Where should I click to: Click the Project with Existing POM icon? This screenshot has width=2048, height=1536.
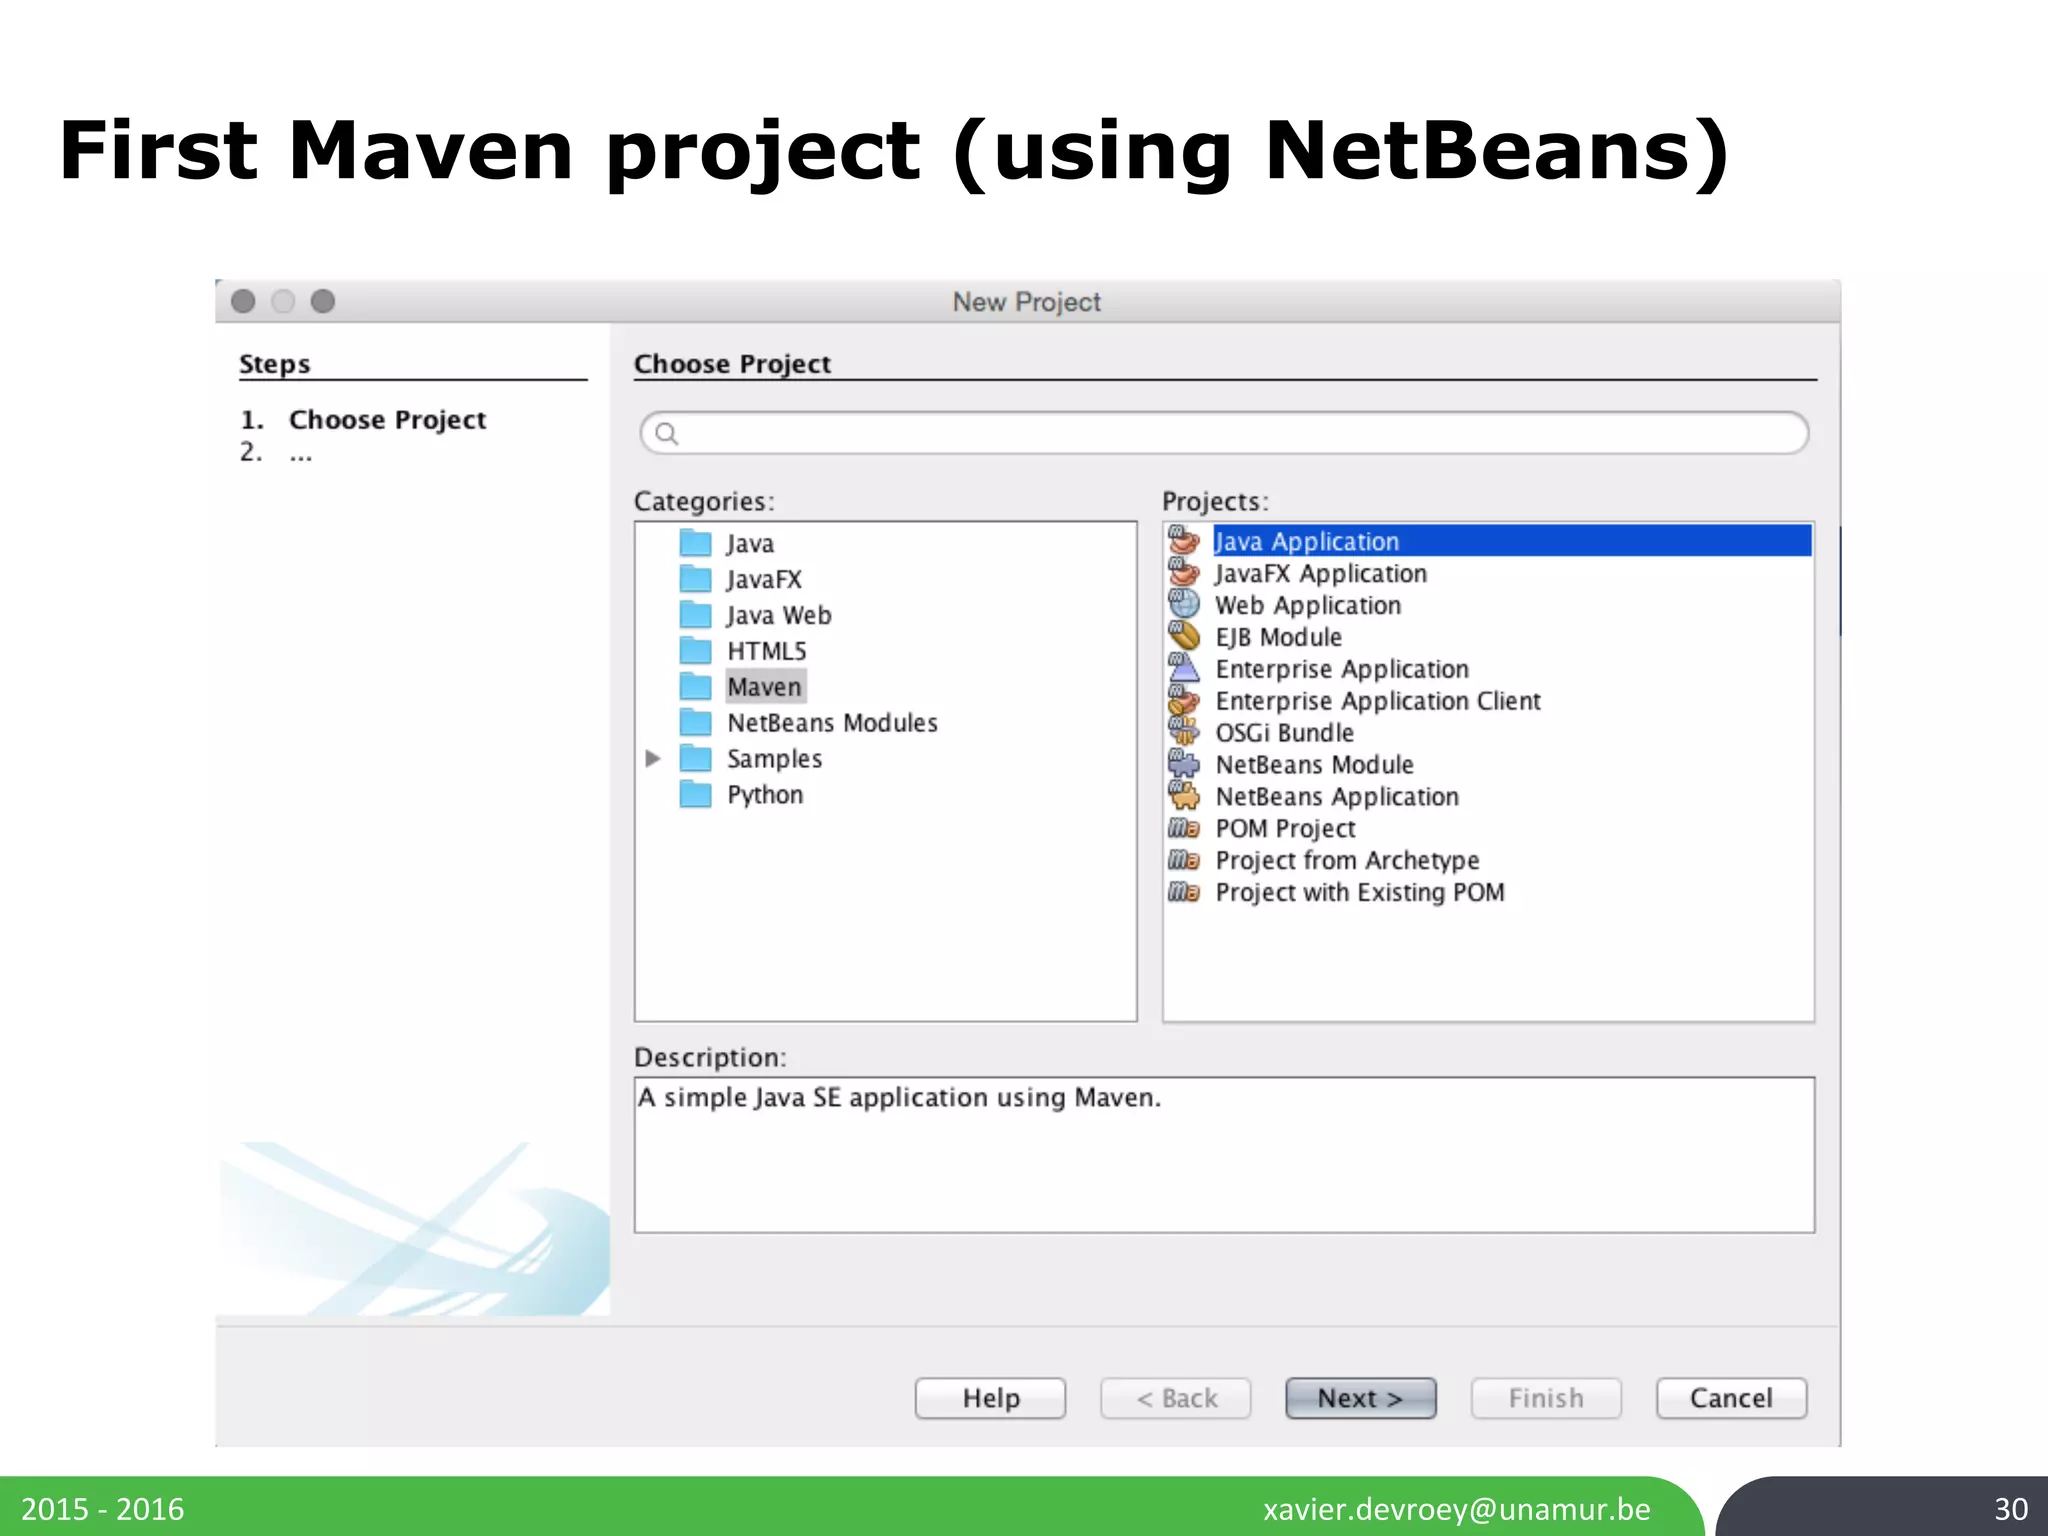point(1184,893)
